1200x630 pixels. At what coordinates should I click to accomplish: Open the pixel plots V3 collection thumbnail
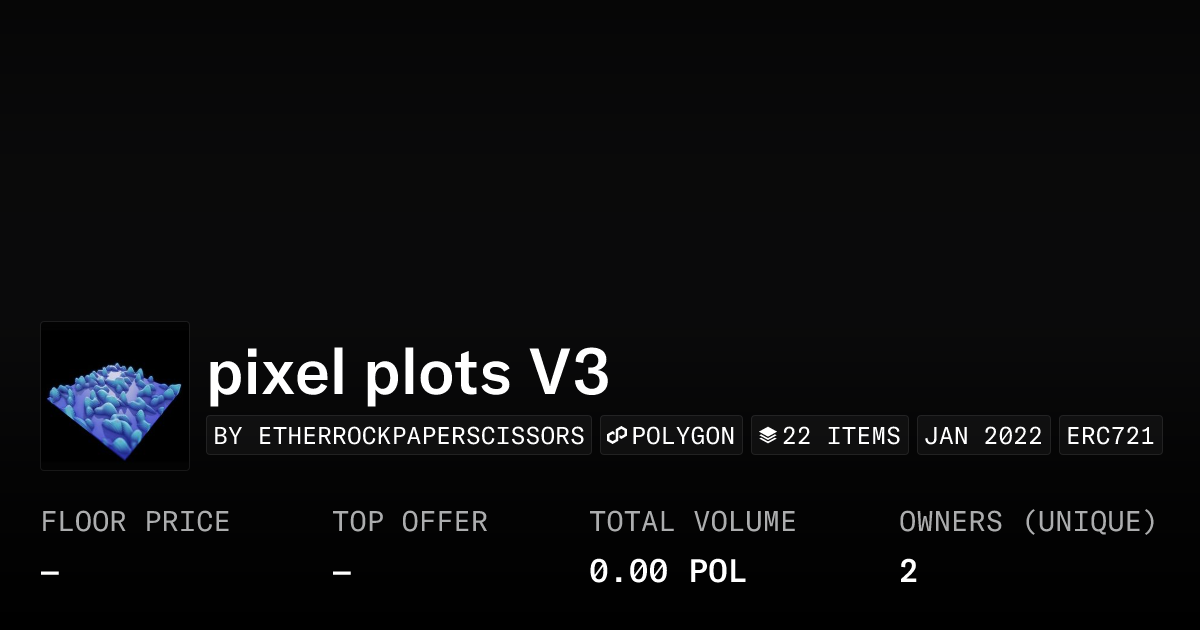click(x=115, y=396)
